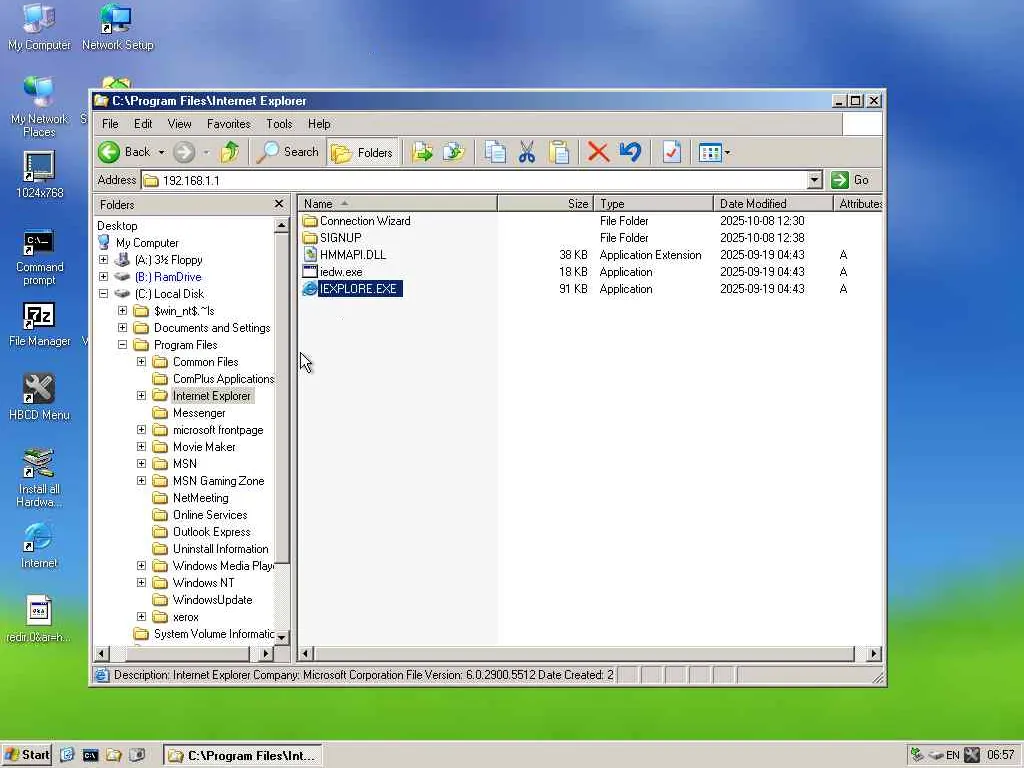
Task: Open the Search pane
Action: coord(287,152)
